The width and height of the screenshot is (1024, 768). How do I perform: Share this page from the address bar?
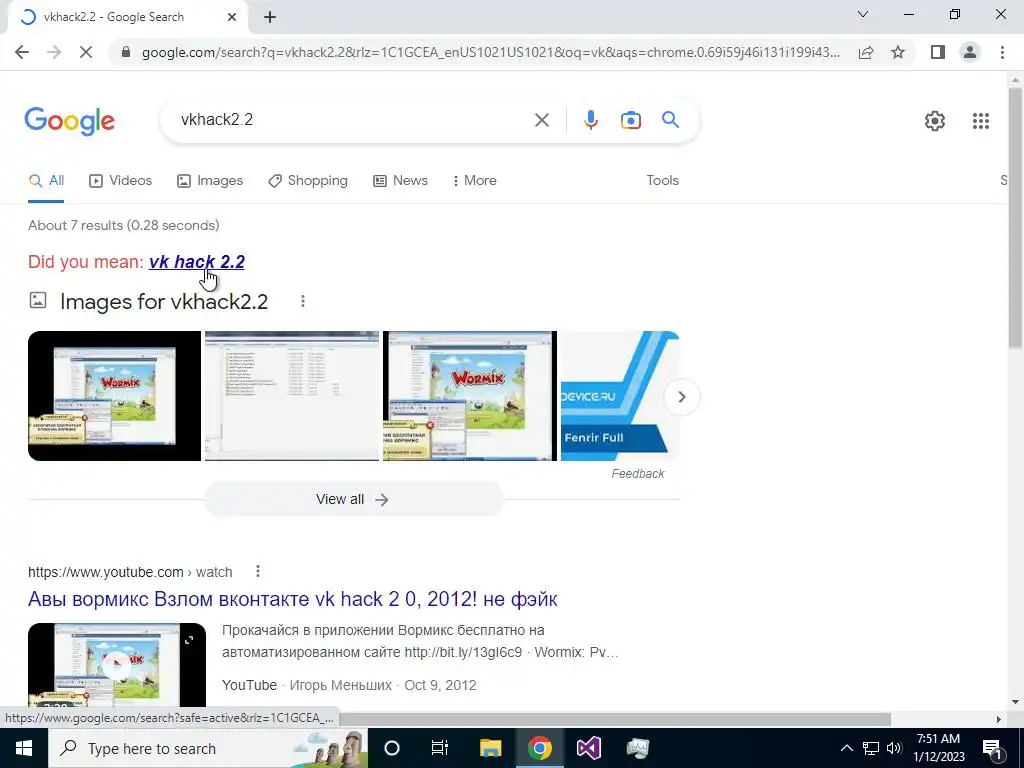(866, 52)
